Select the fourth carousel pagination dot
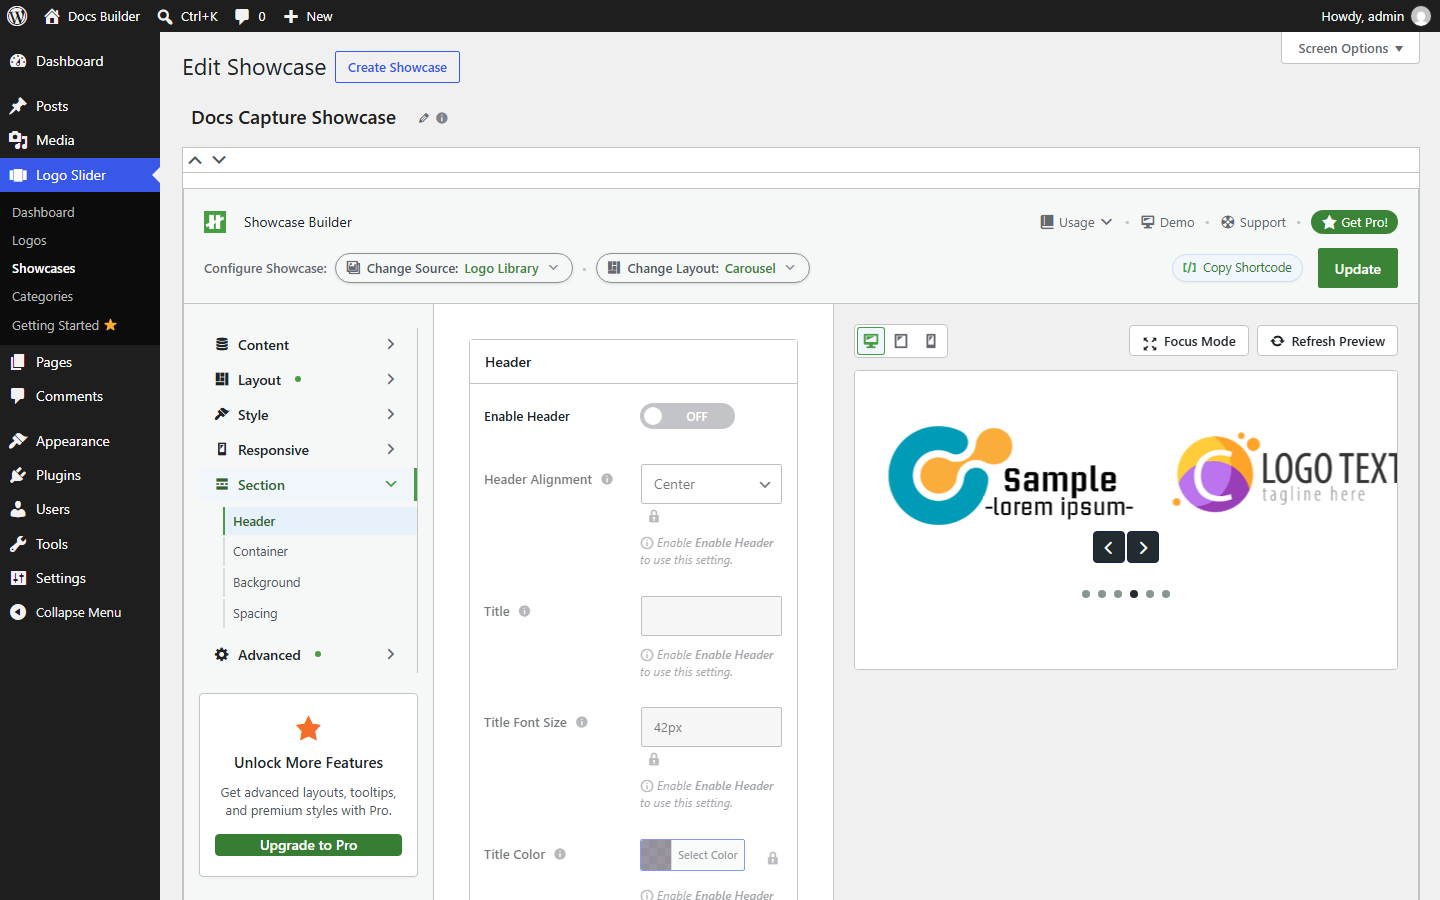This screenshot has width=1440, height=900. point(1134,594)
